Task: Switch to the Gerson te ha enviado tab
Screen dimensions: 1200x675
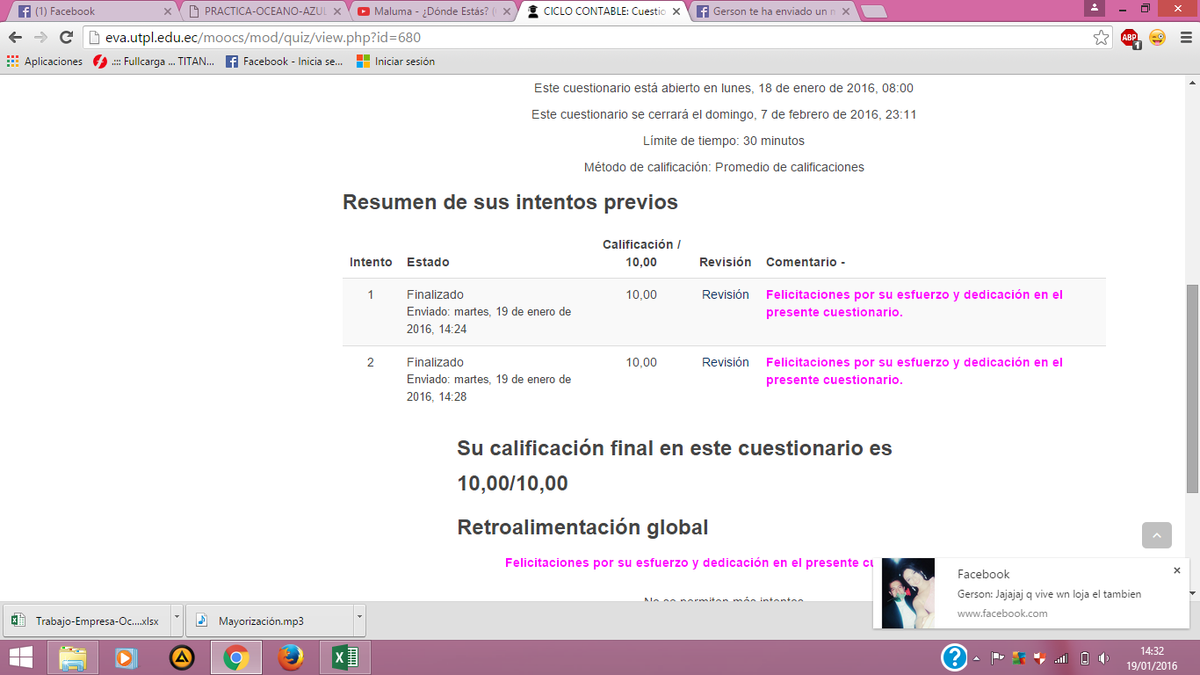Action: click(x=772, y=12)
